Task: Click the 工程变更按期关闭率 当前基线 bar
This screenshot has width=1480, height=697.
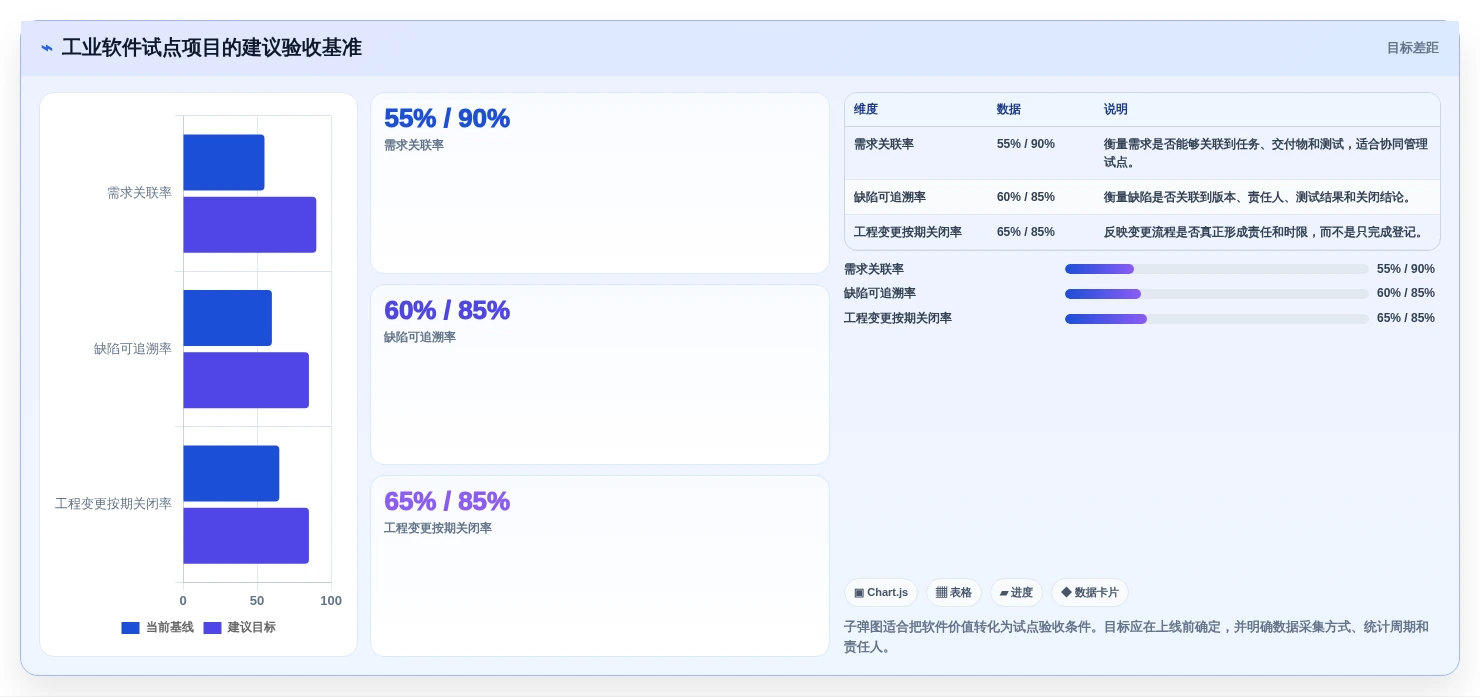Action: click(231, 473)
